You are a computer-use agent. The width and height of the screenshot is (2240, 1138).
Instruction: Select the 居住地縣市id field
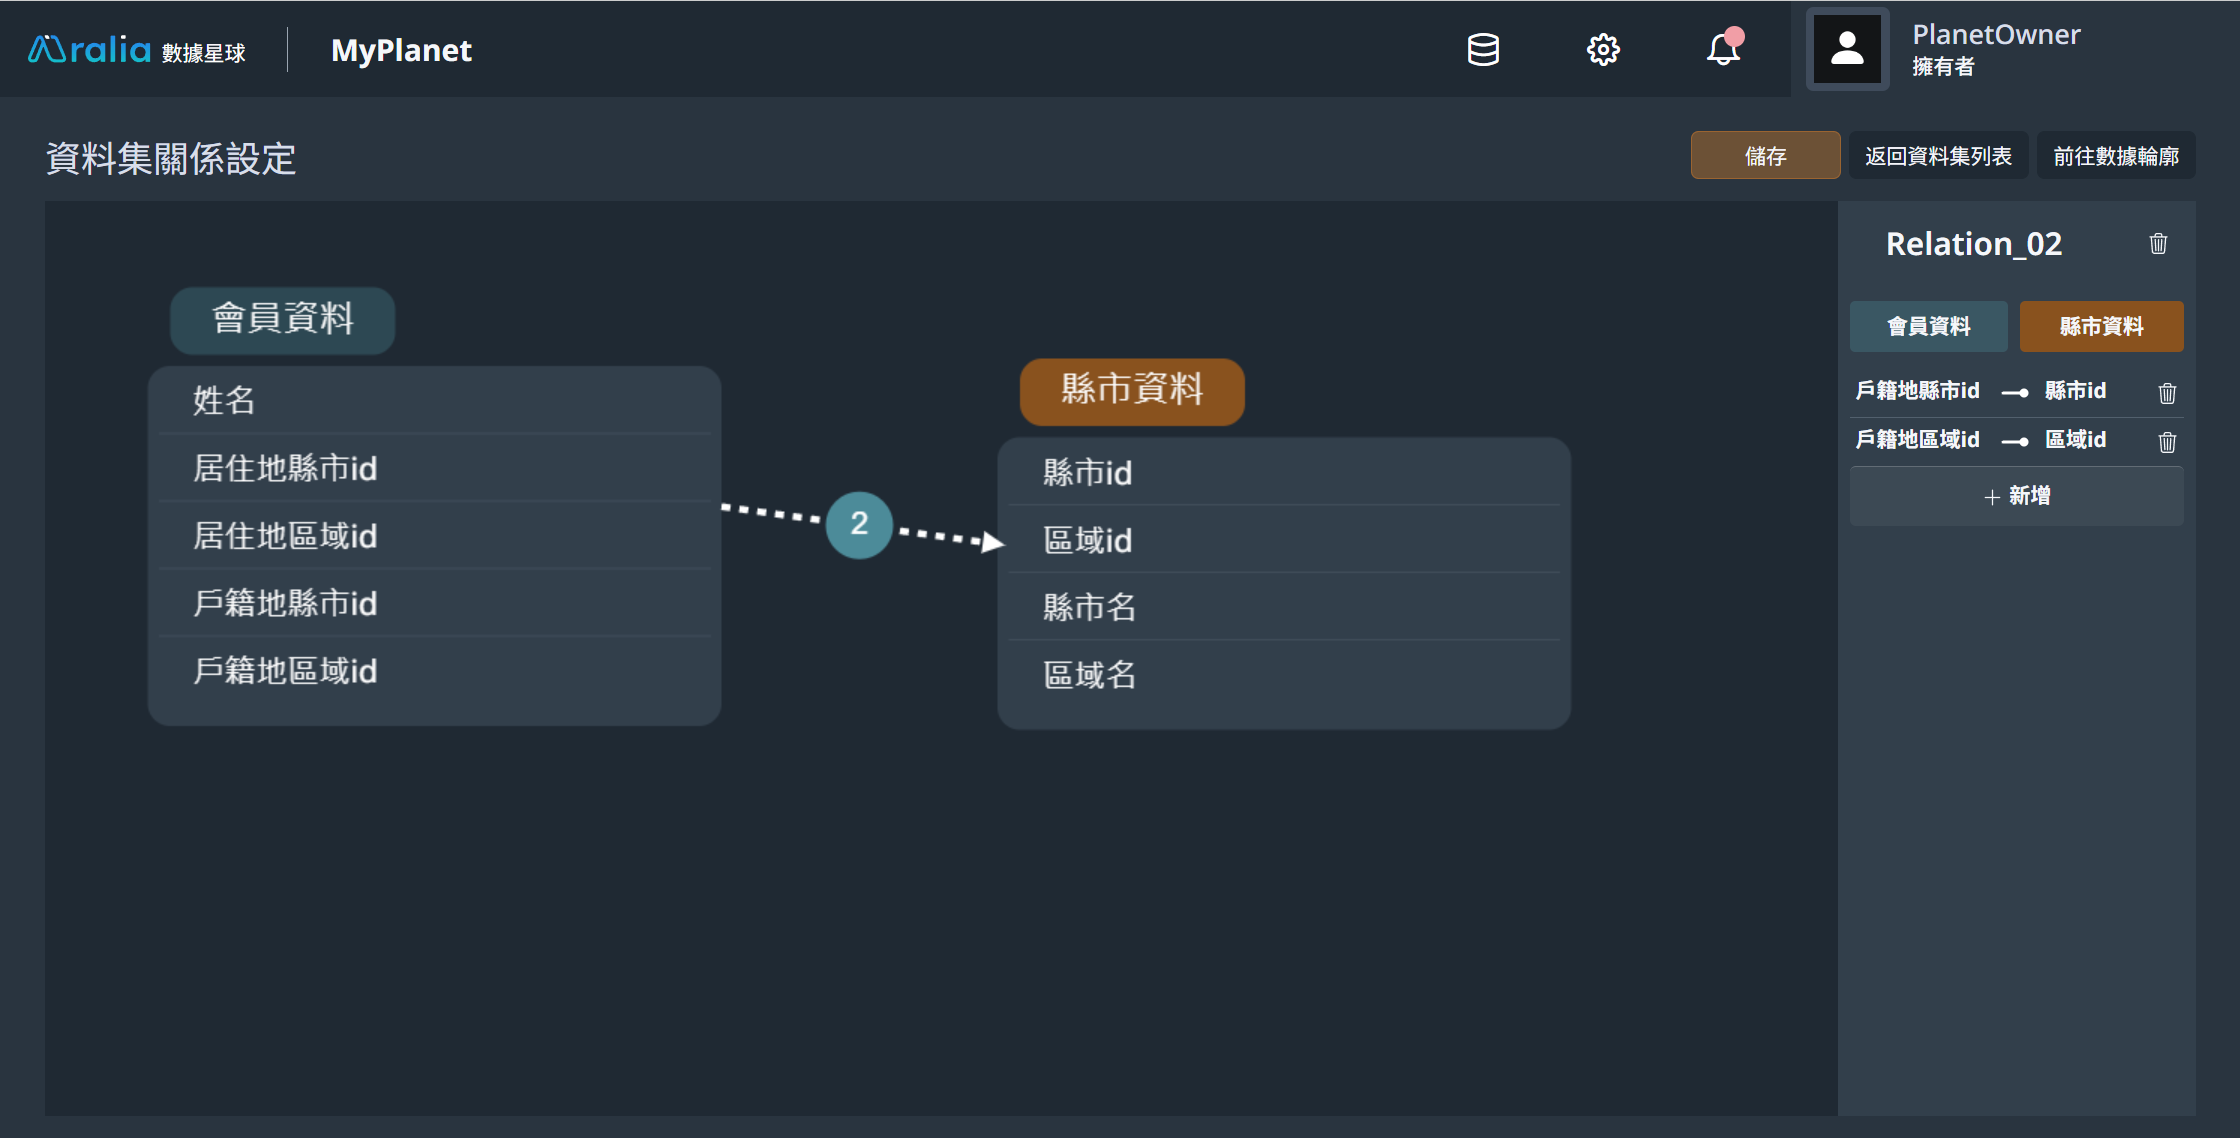[x=435, y=468]
